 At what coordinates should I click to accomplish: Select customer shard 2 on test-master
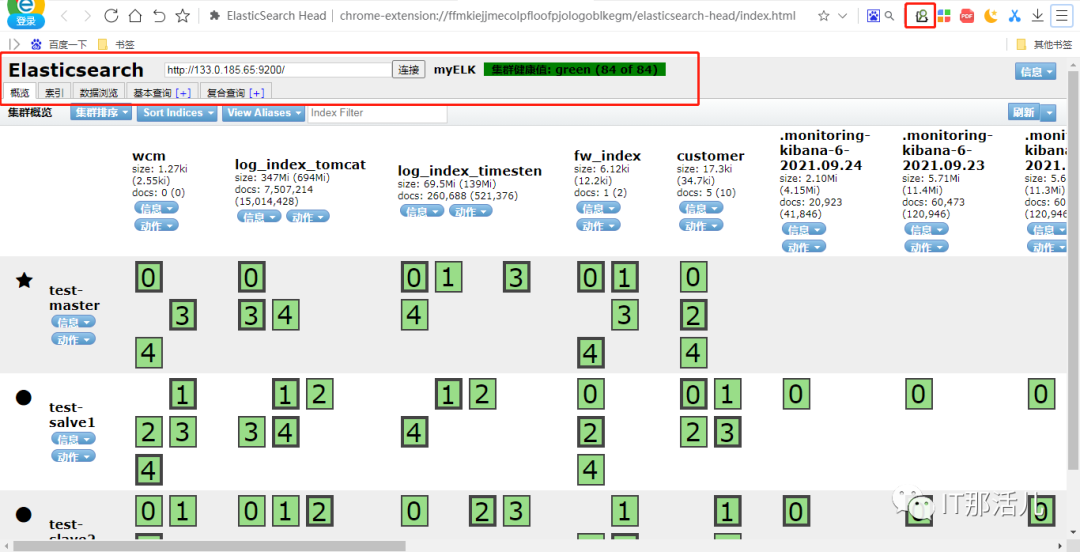[693, 316]
